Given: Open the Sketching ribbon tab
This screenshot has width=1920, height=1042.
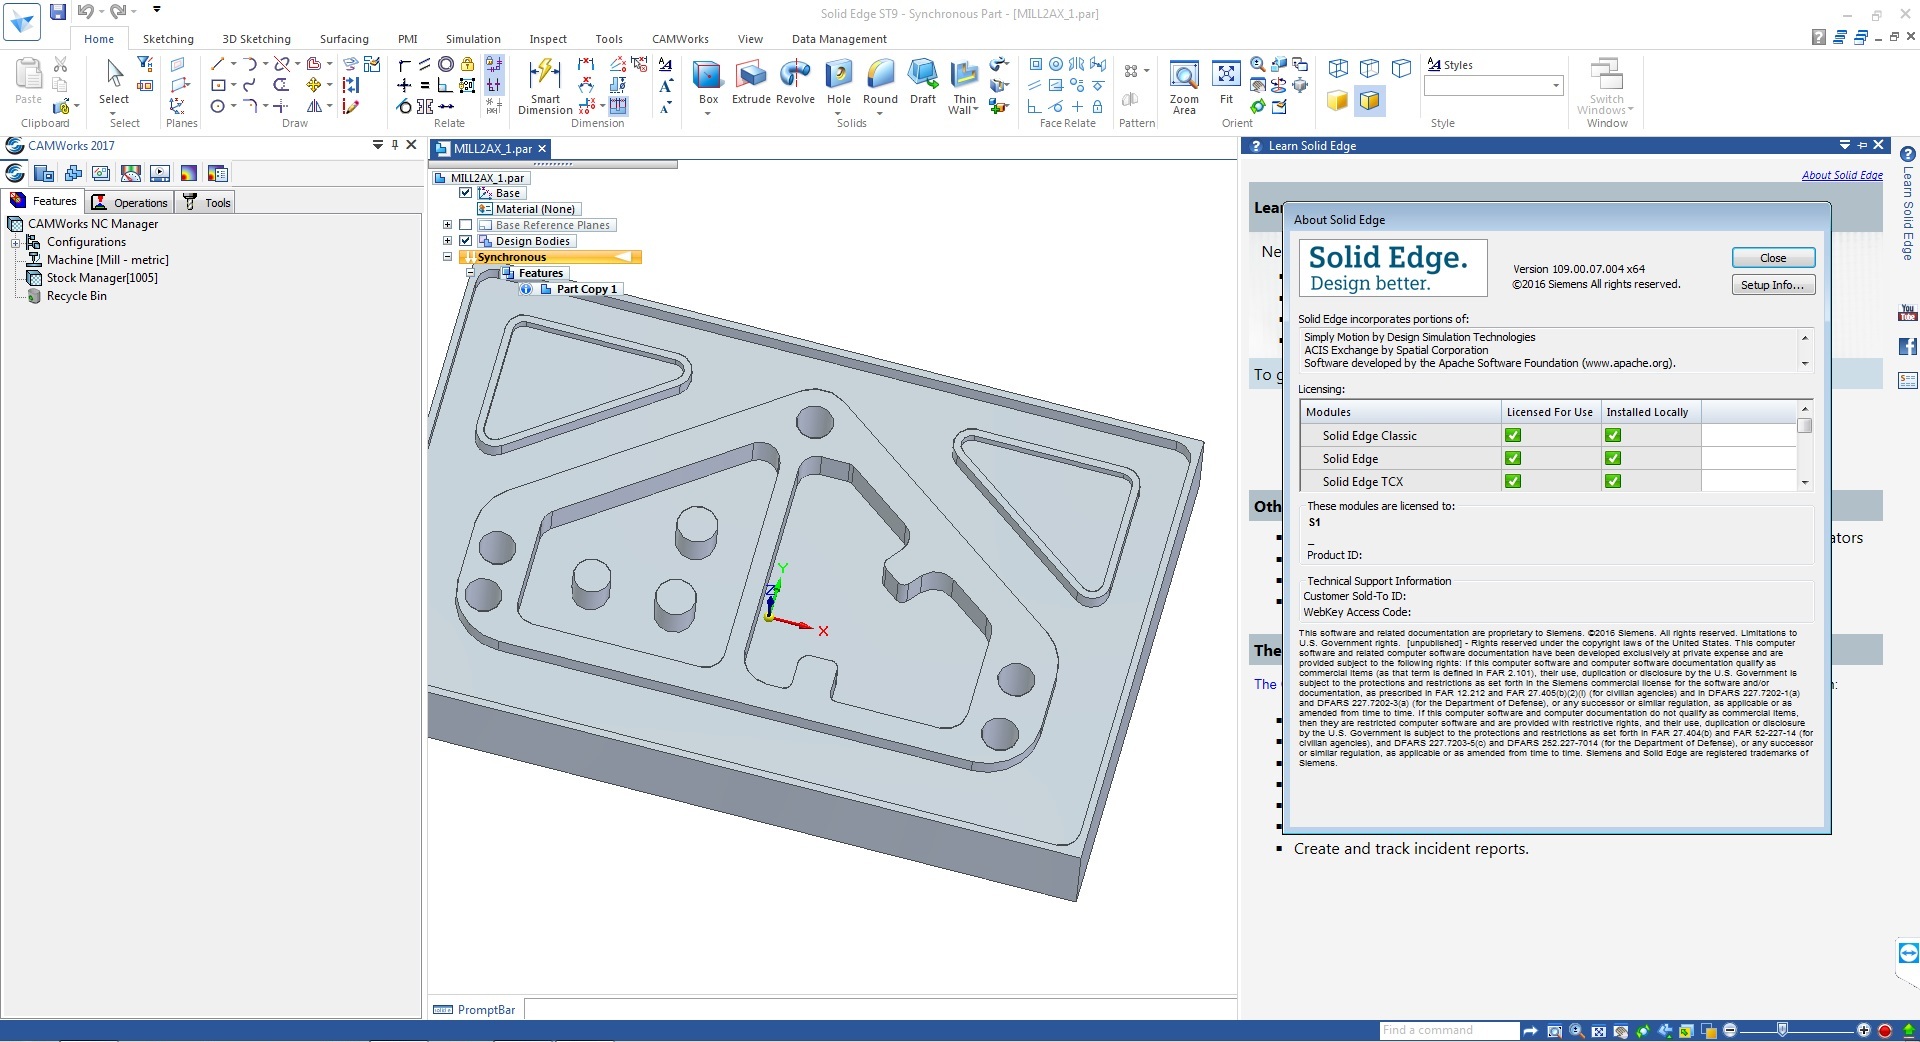Looking at the screenshot, I should click(168, 39).
